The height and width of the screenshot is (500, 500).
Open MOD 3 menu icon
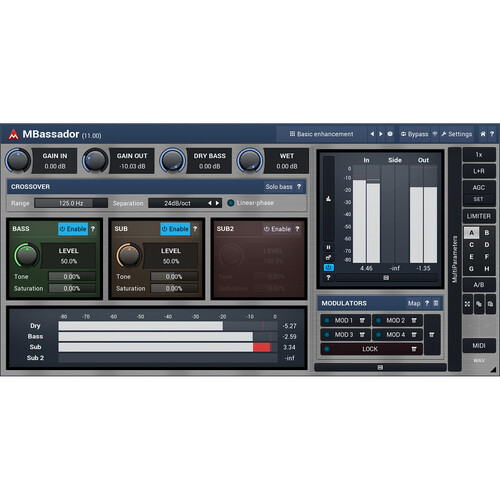tap(362, 334)
